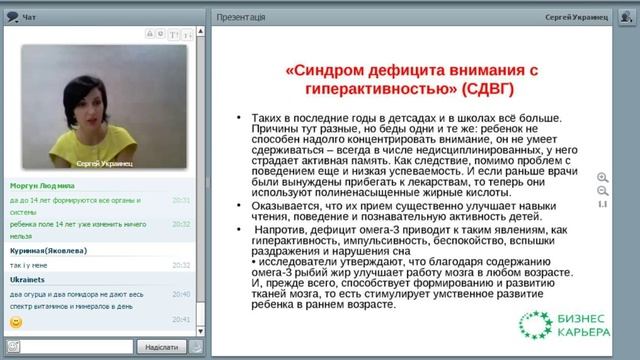Click the Бизнес Карьера logo on the slide
Image resolution: width=640 pixels, height=360 pixels.
564,325
